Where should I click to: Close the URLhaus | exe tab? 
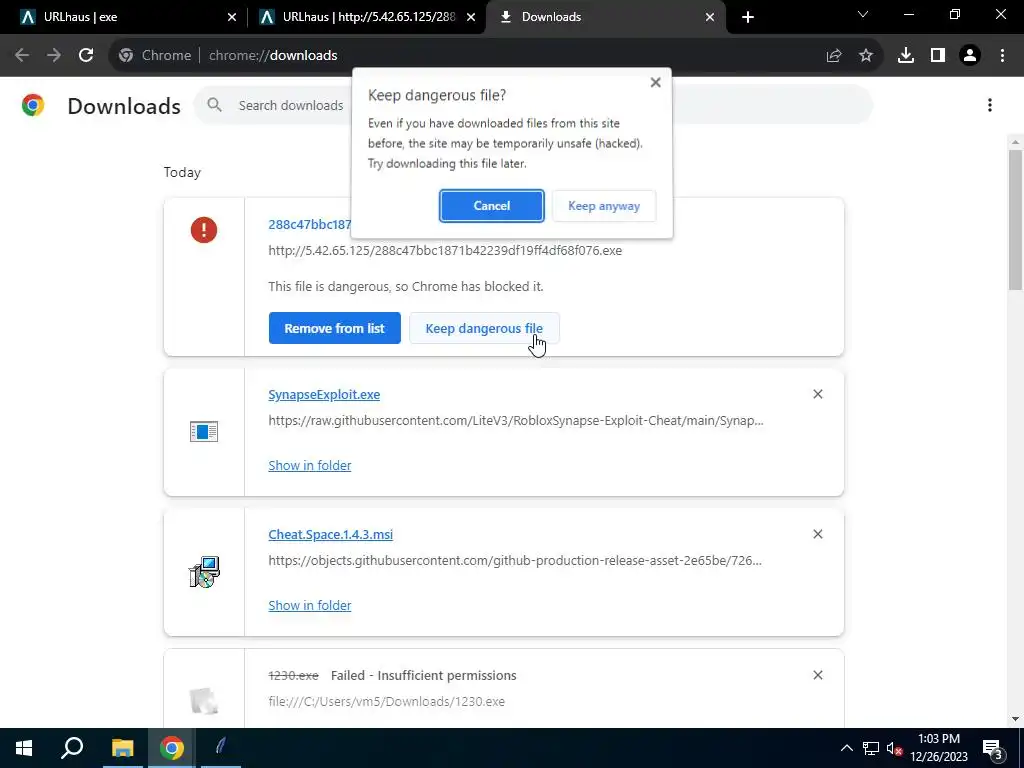(x=231, y=17)
